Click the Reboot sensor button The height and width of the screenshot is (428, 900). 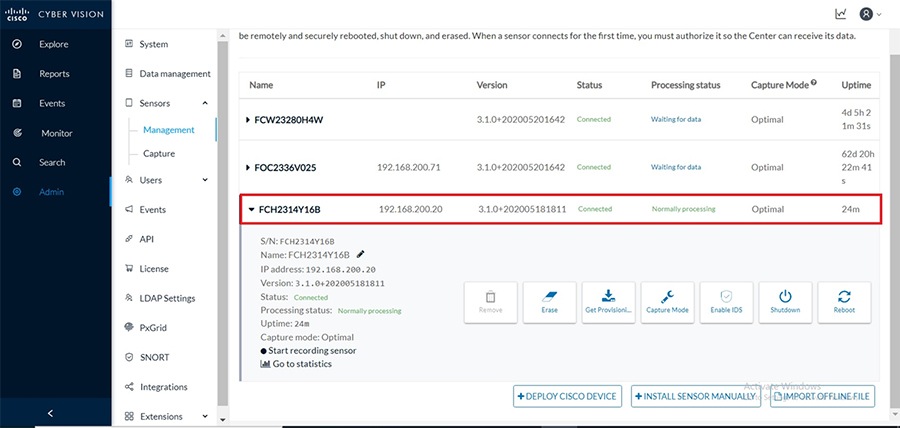844,302
